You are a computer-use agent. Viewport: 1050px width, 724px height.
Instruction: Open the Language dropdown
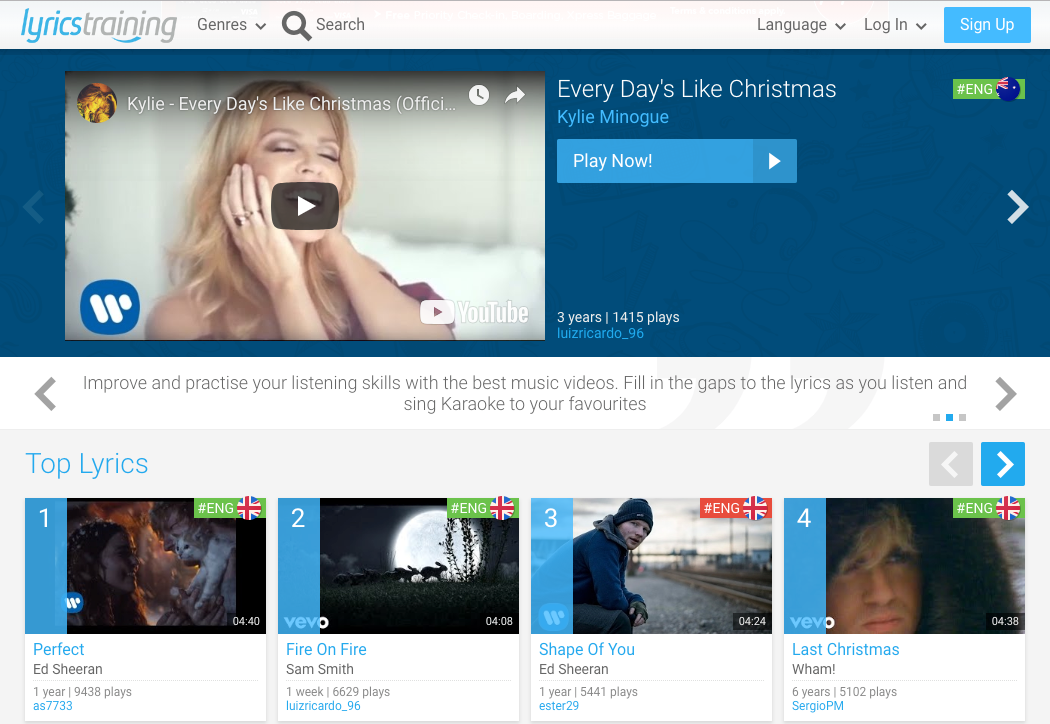802,25
